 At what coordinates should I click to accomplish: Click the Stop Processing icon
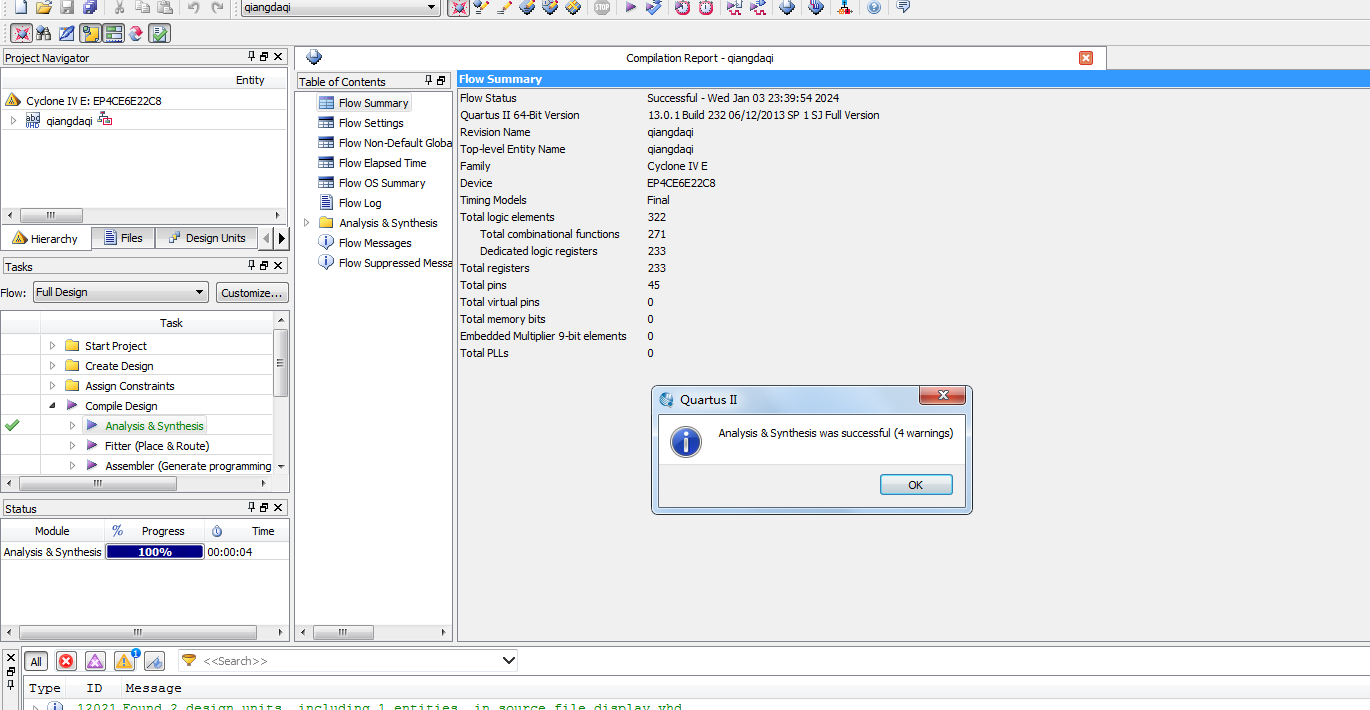pyautogui.click(x=601, y=7)
